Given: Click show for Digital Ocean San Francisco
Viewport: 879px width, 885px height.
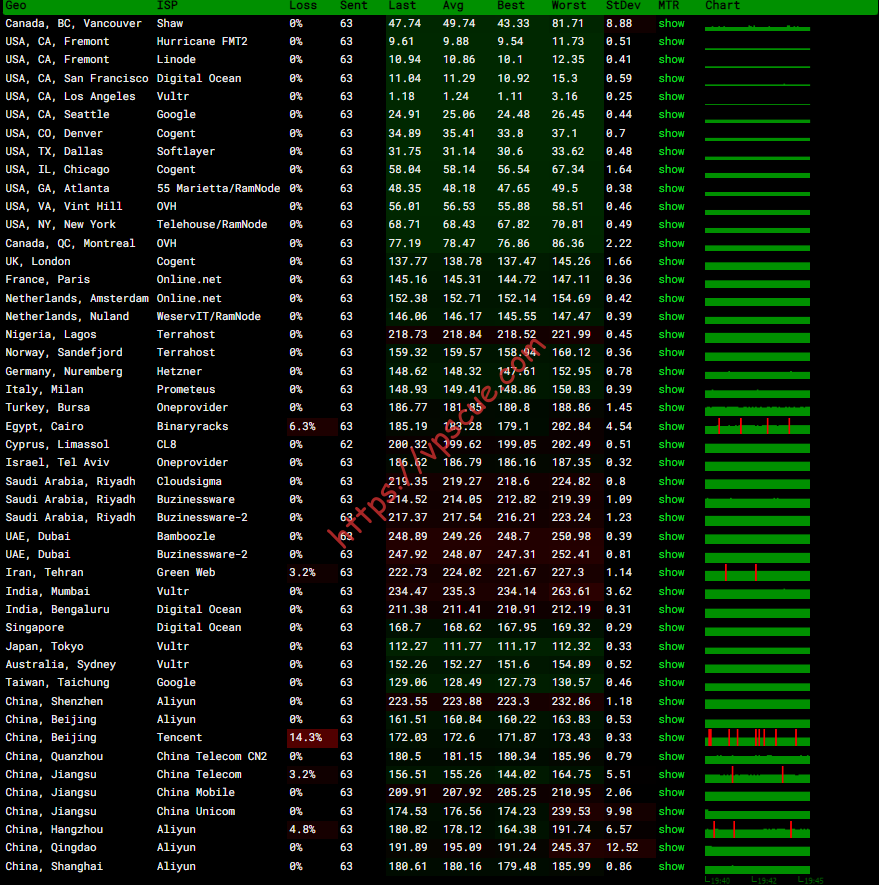Looking at the screenshot, I should coord(671,78).
